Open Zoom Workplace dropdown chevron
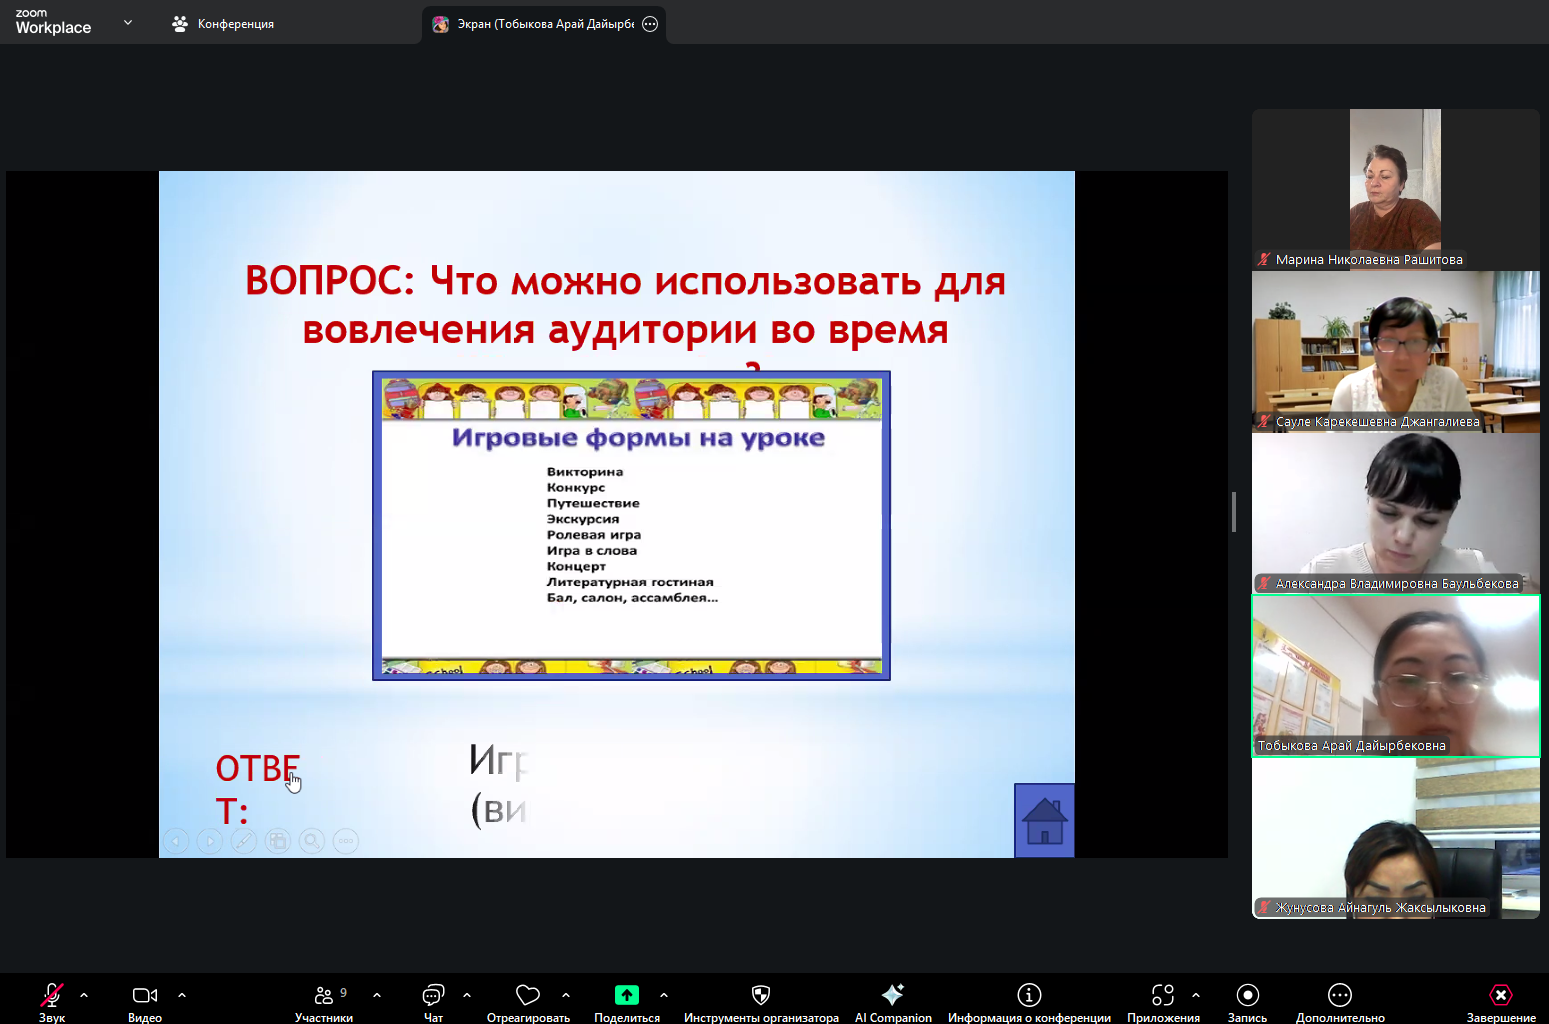 [x=128, y=22]
